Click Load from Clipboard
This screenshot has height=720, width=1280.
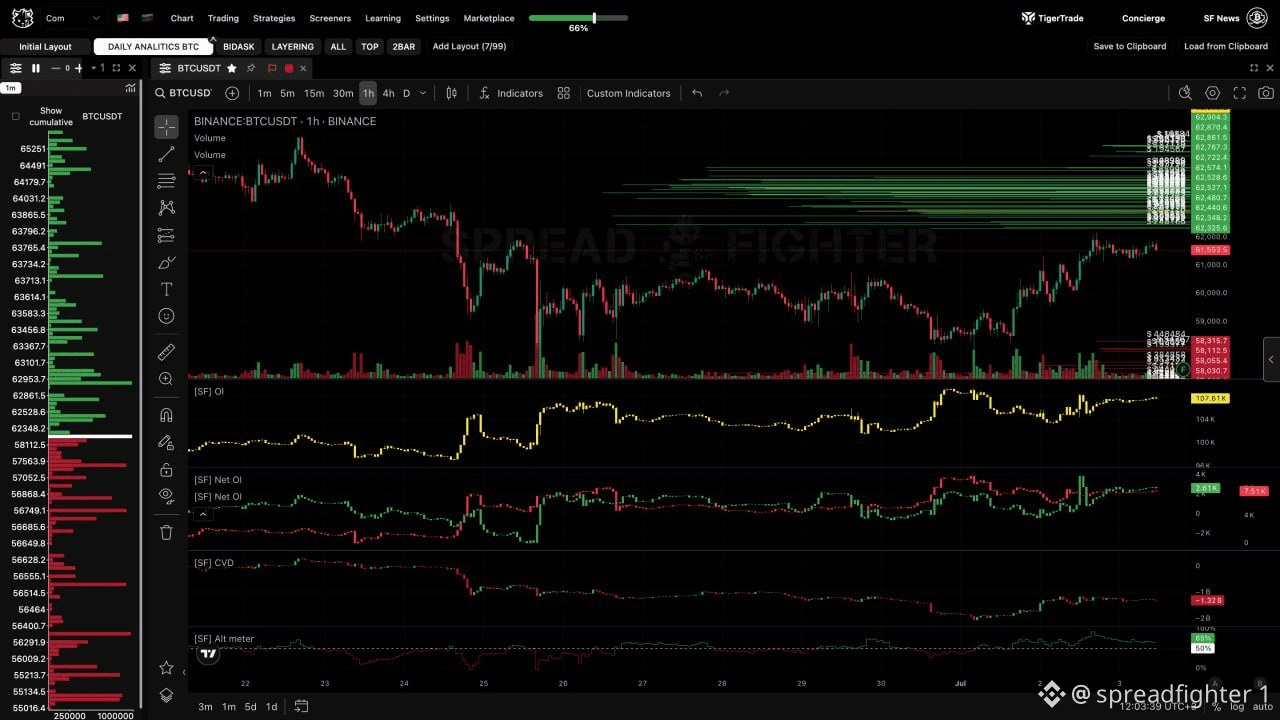(1225, 47)
